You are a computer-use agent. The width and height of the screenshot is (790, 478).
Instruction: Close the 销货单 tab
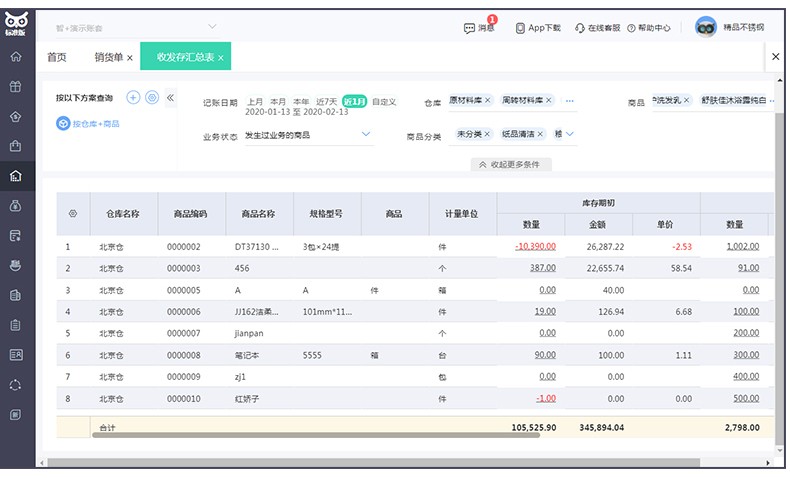[129, 58]
